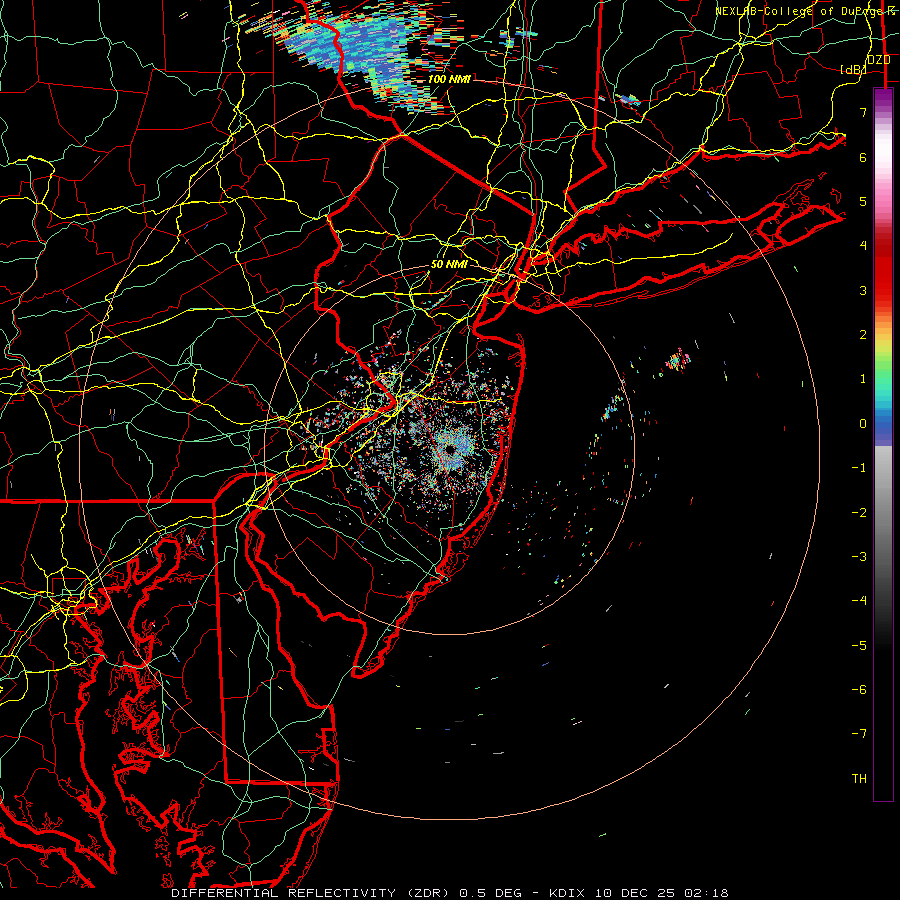Click the '5' value on color scale
This screenshot has height=900, width=900.
click(x=863, y=201)
